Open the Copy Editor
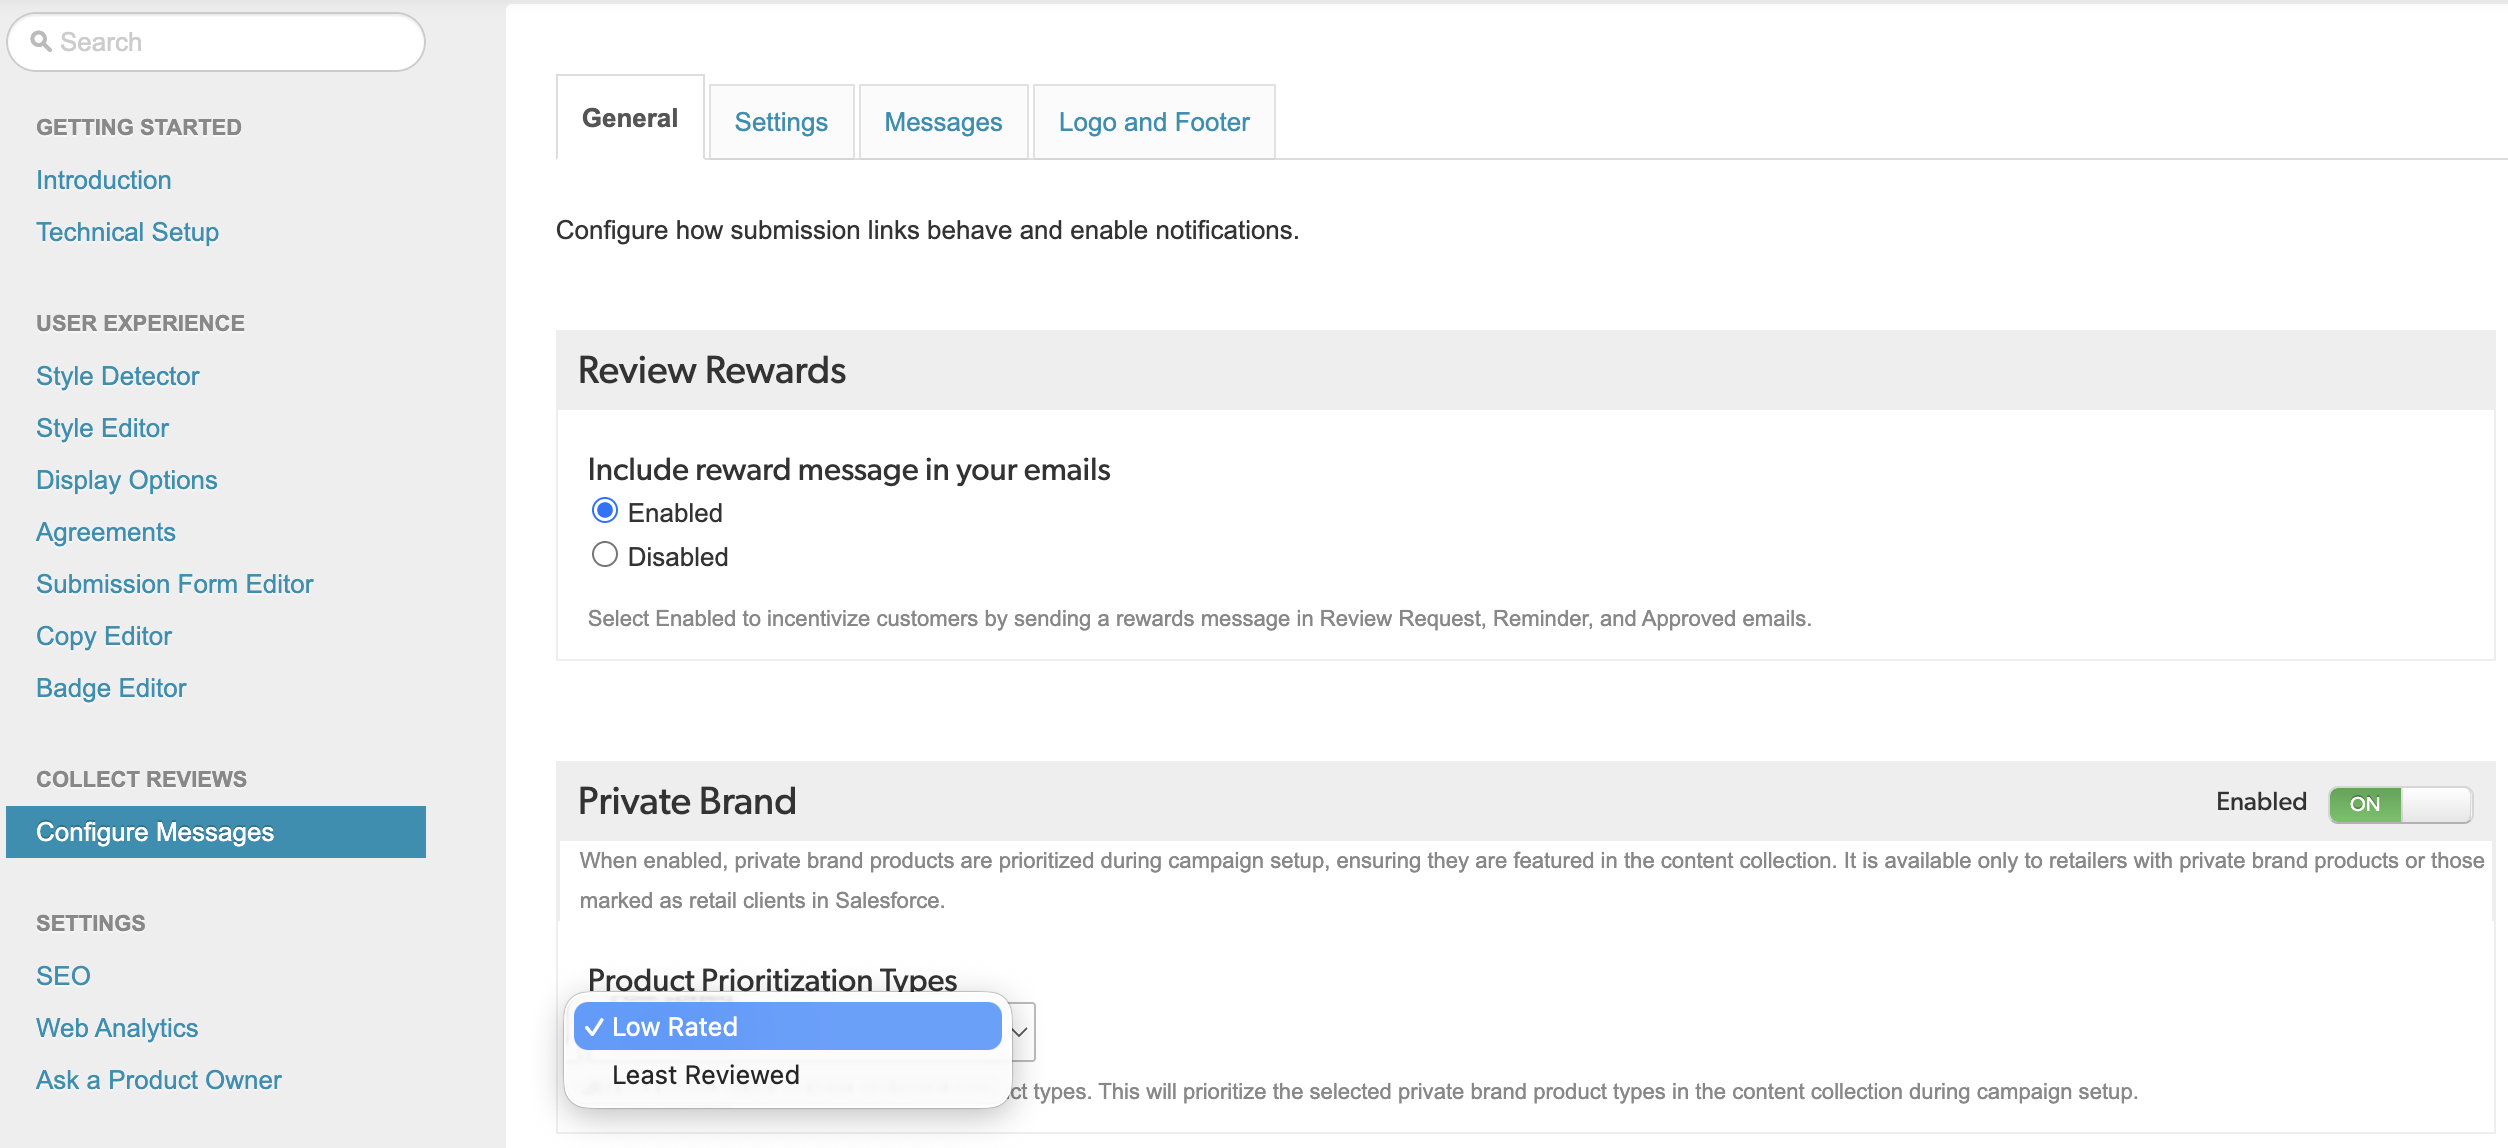 [x=104, y=636]
